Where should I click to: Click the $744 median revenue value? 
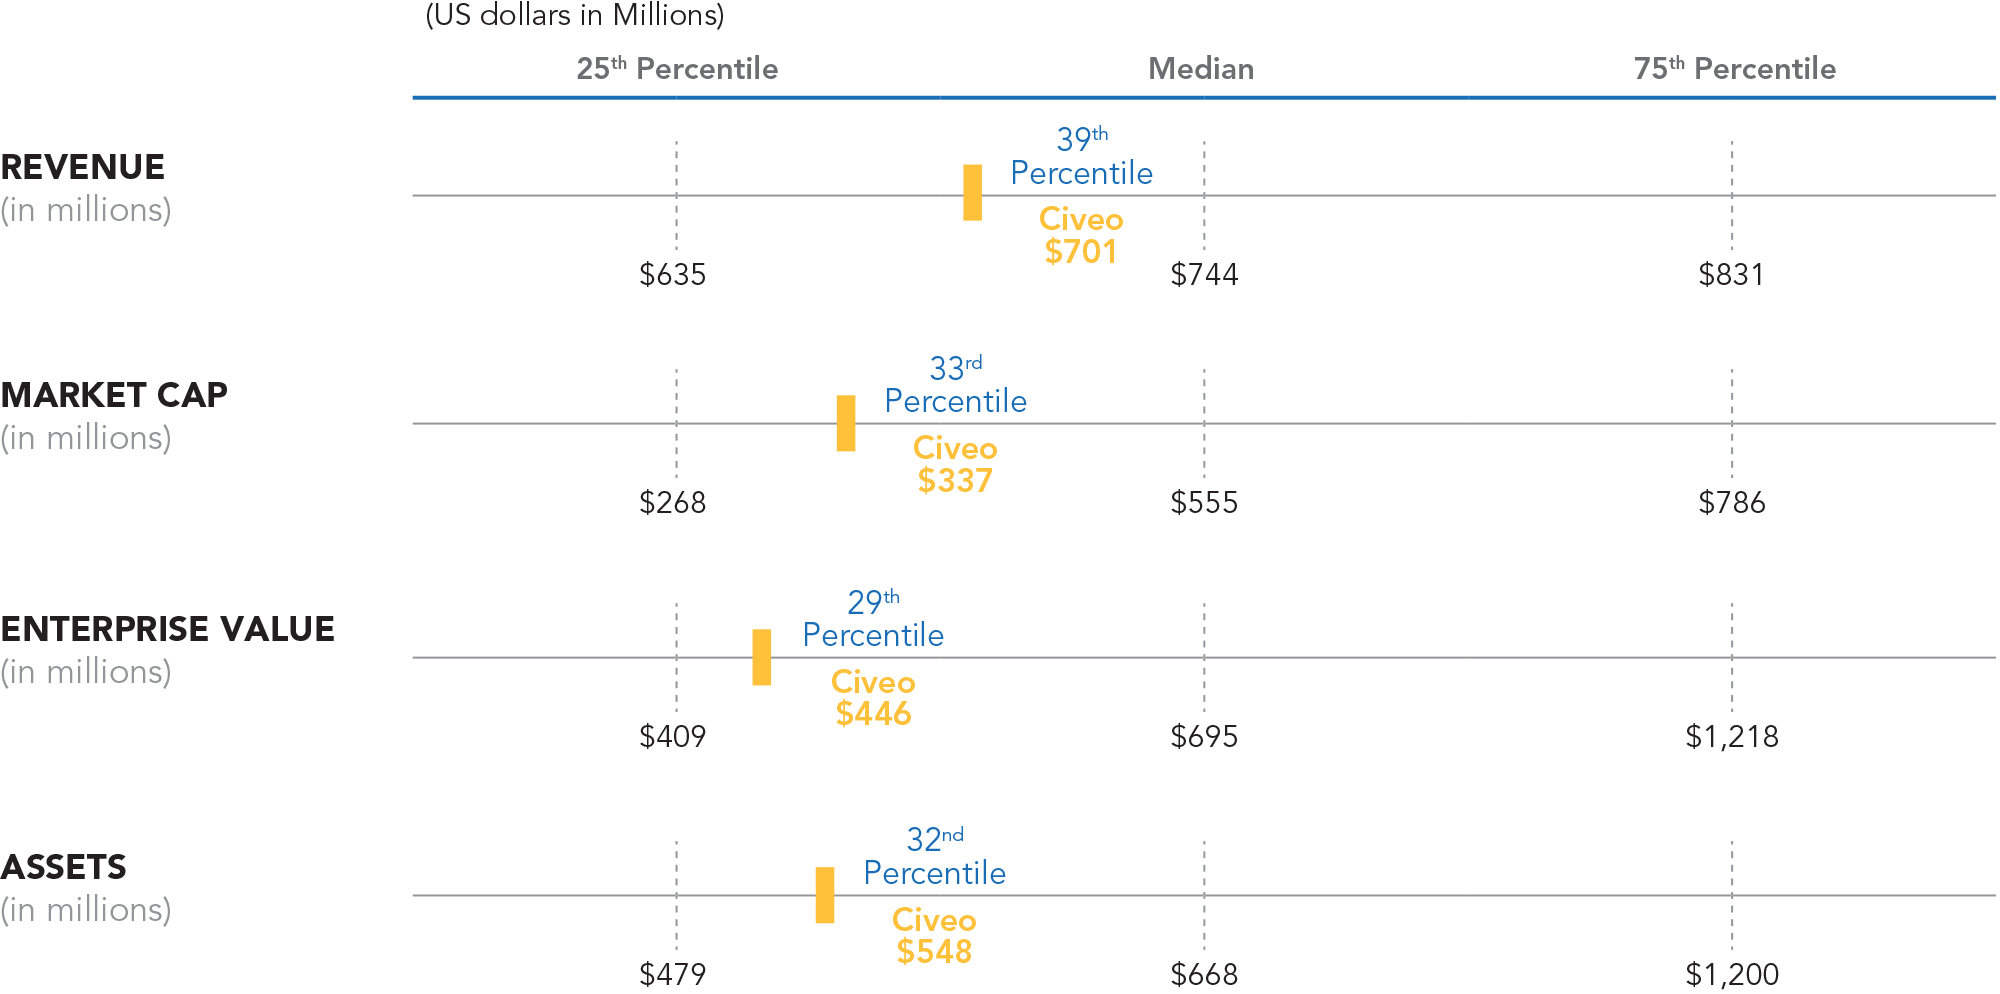pos(1204,274)
